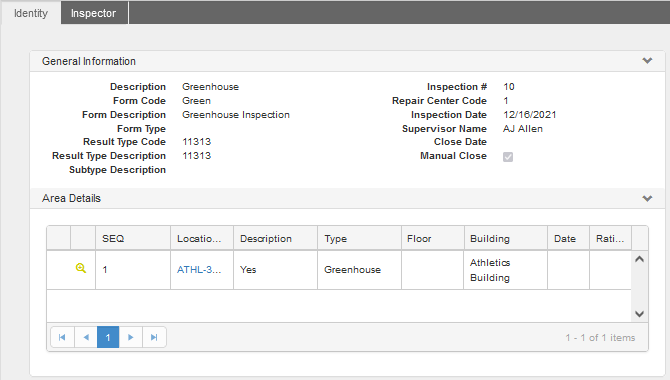Click grid scrollbar down arrow
670x380 pixels.
tap(639, 314)
